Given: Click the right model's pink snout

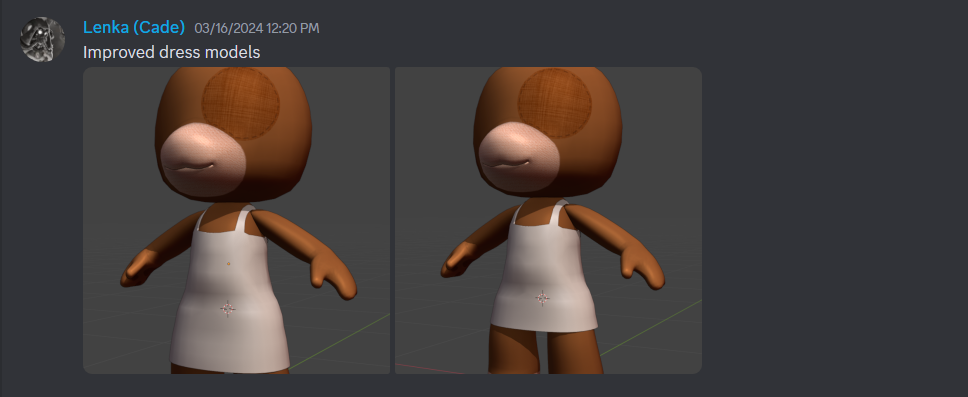Looking at the screenshot, I should 520,157.
